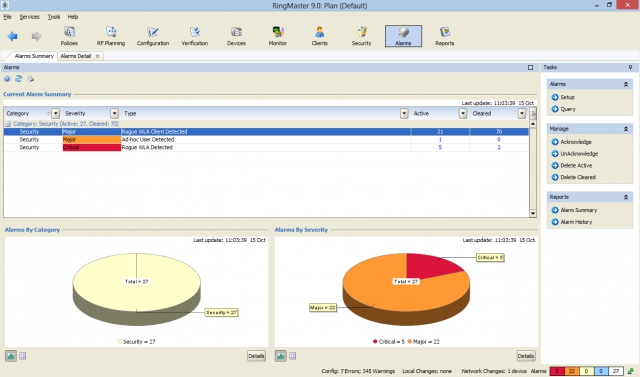Open the Services menu
This screenshot has width=640, height=377.
pyautogui.click(x=29, y=17)
